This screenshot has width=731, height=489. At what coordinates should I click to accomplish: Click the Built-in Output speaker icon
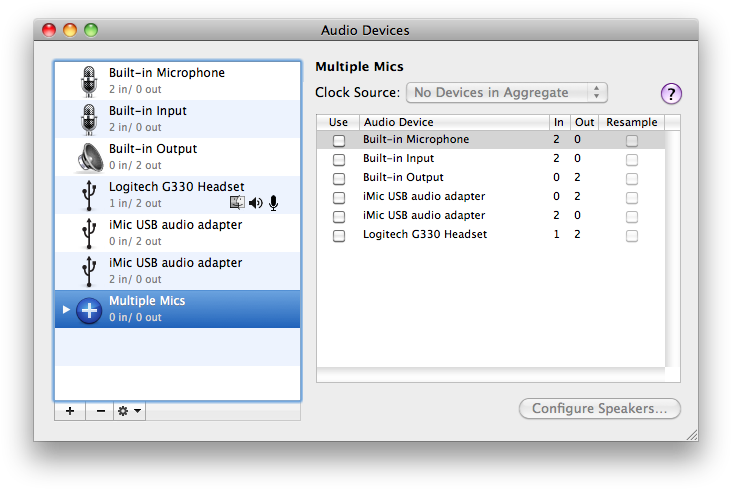89,157
